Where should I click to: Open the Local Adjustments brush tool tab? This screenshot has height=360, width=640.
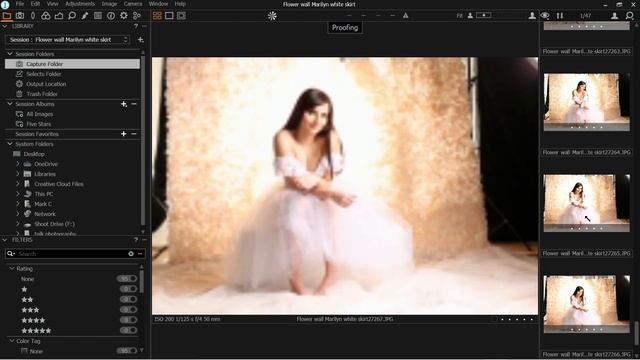click(85, 16)
